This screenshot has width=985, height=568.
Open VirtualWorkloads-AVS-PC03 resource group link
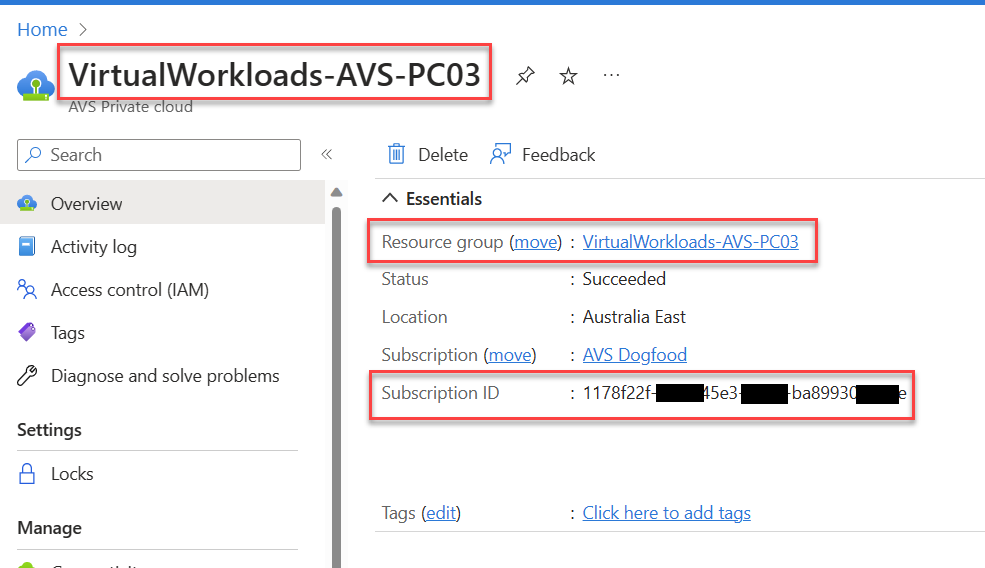[x=690, y=242]
